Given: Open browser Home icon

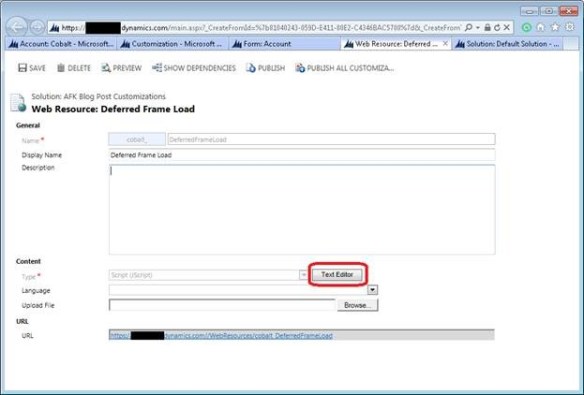Looking at the screenshot, I should click(540, 27).
